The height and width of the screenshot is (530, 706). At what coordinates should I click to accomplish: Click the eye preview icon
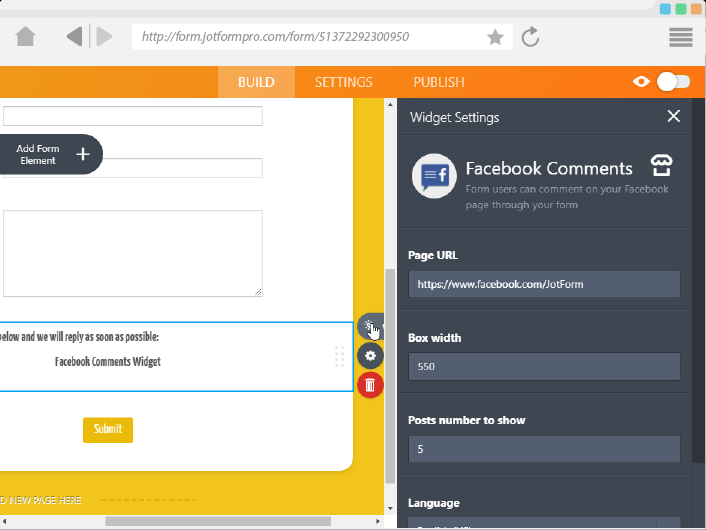tap(642, 82)
